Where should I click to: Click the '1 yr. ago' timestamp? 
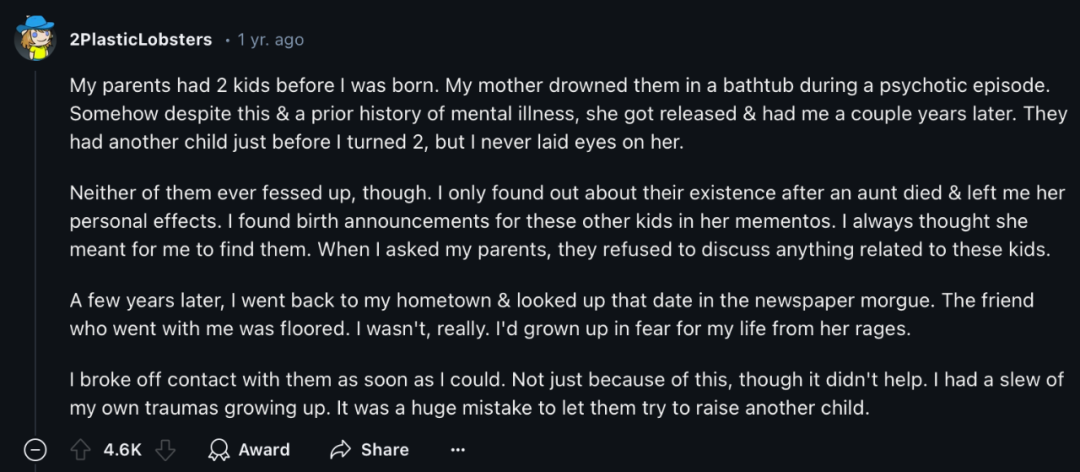pos(271,40)
